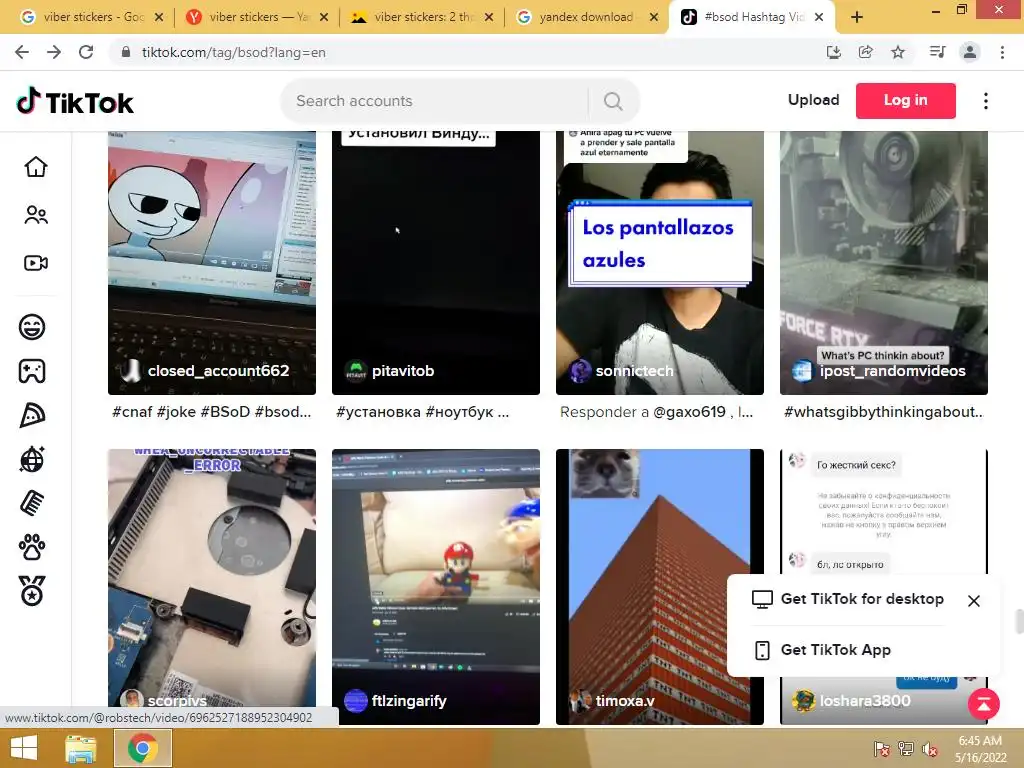Image resolution: width=1024 pixels, height=768 pixels.
Task: Click the Chrome taskbar icon
Action: [x=142, y=748]
